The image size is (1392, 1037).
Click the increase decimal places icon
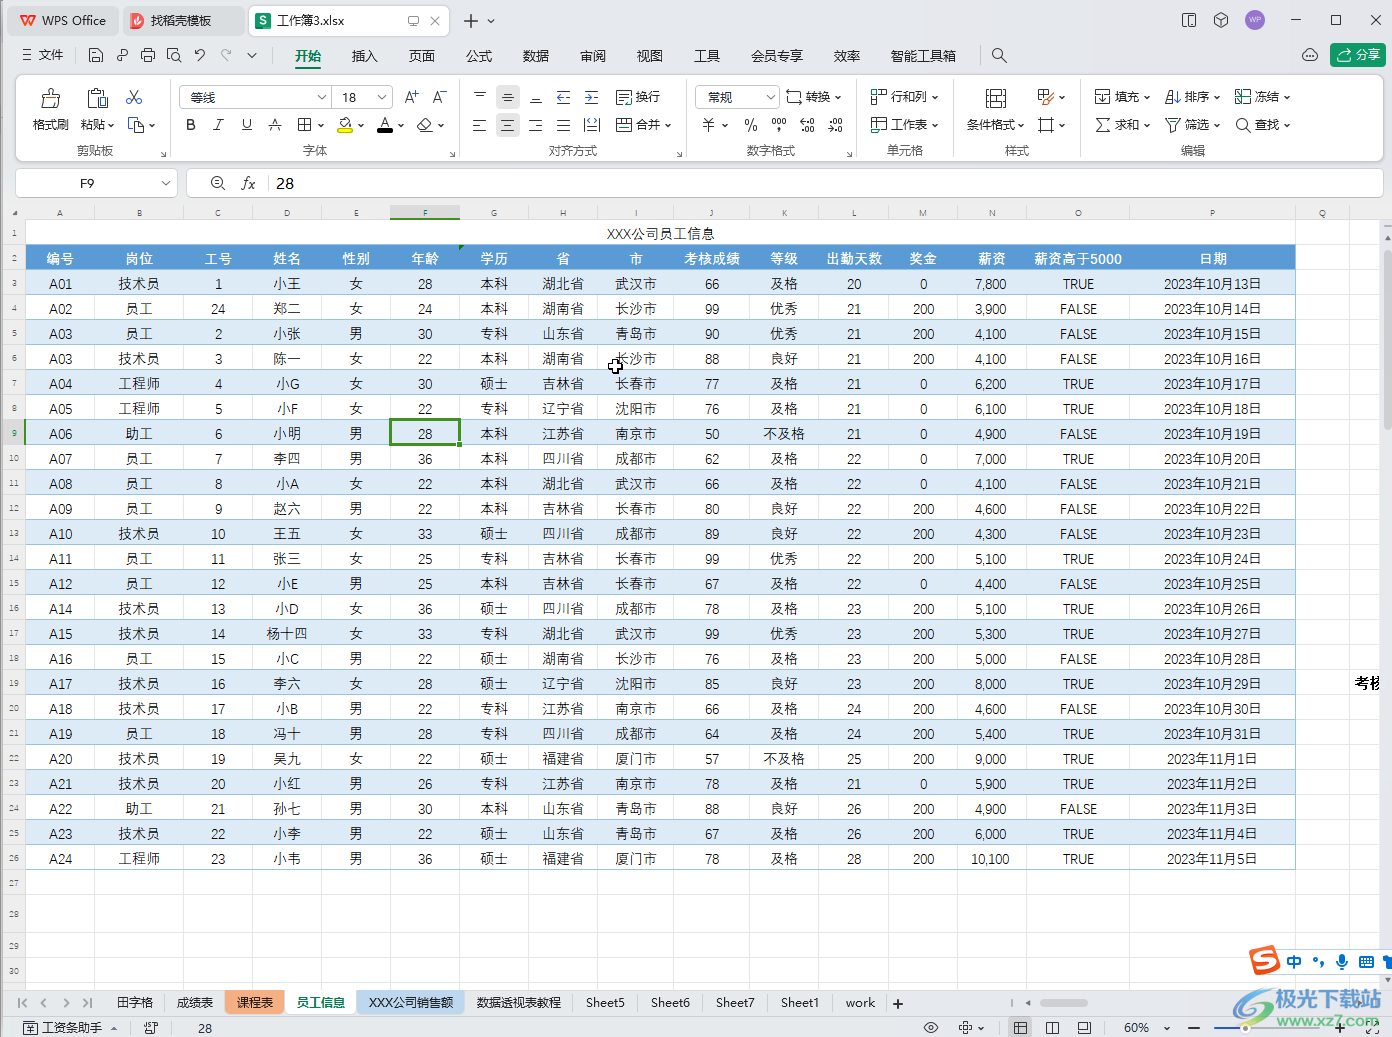click(x=807, y=125)
